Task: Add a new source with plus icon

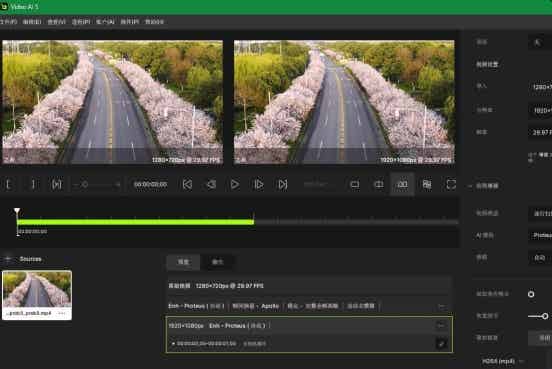Action: [8, 259]
